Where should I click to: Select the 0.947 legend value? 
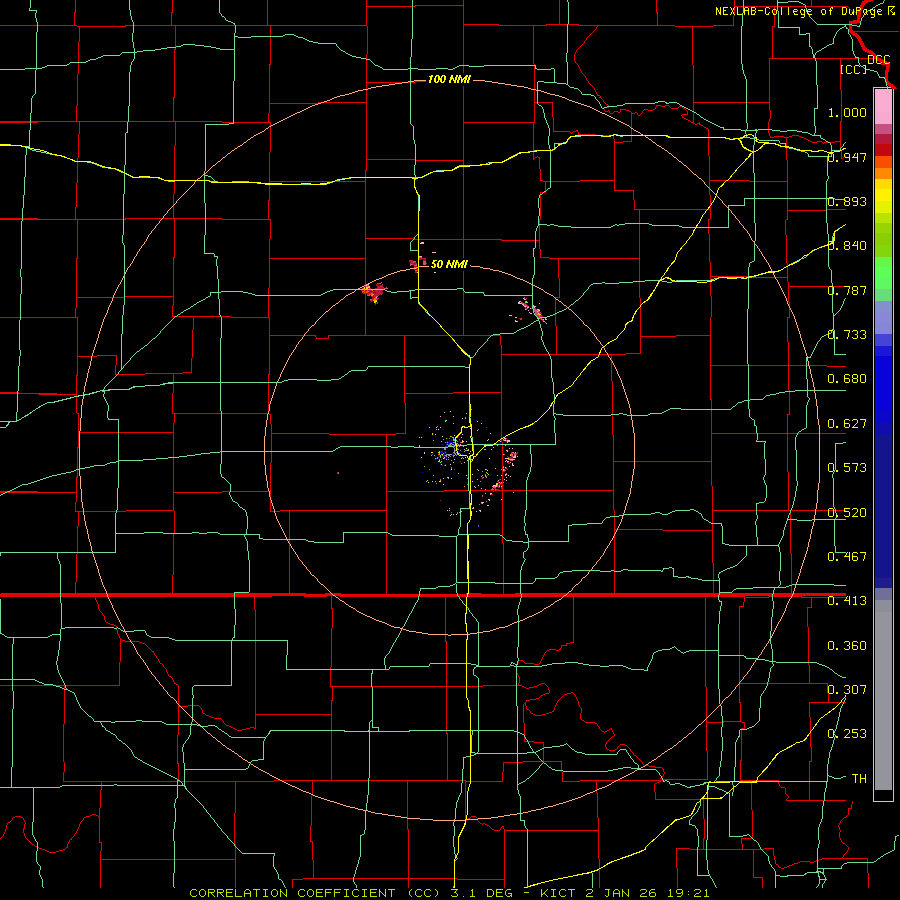tap(847, 157)
